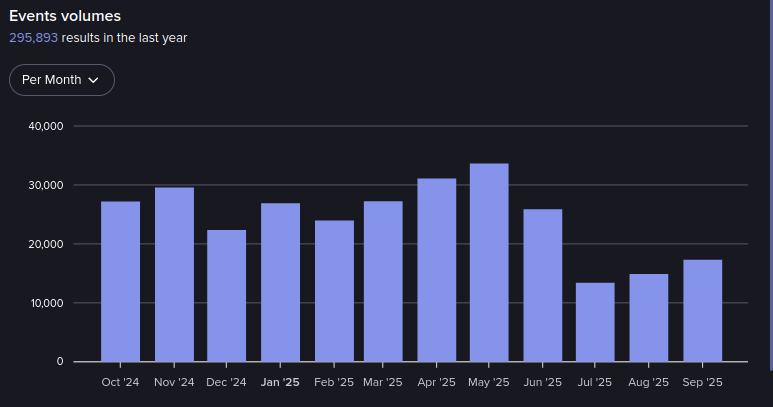Click the chevron arrow beside Per Month

[94, 80]
